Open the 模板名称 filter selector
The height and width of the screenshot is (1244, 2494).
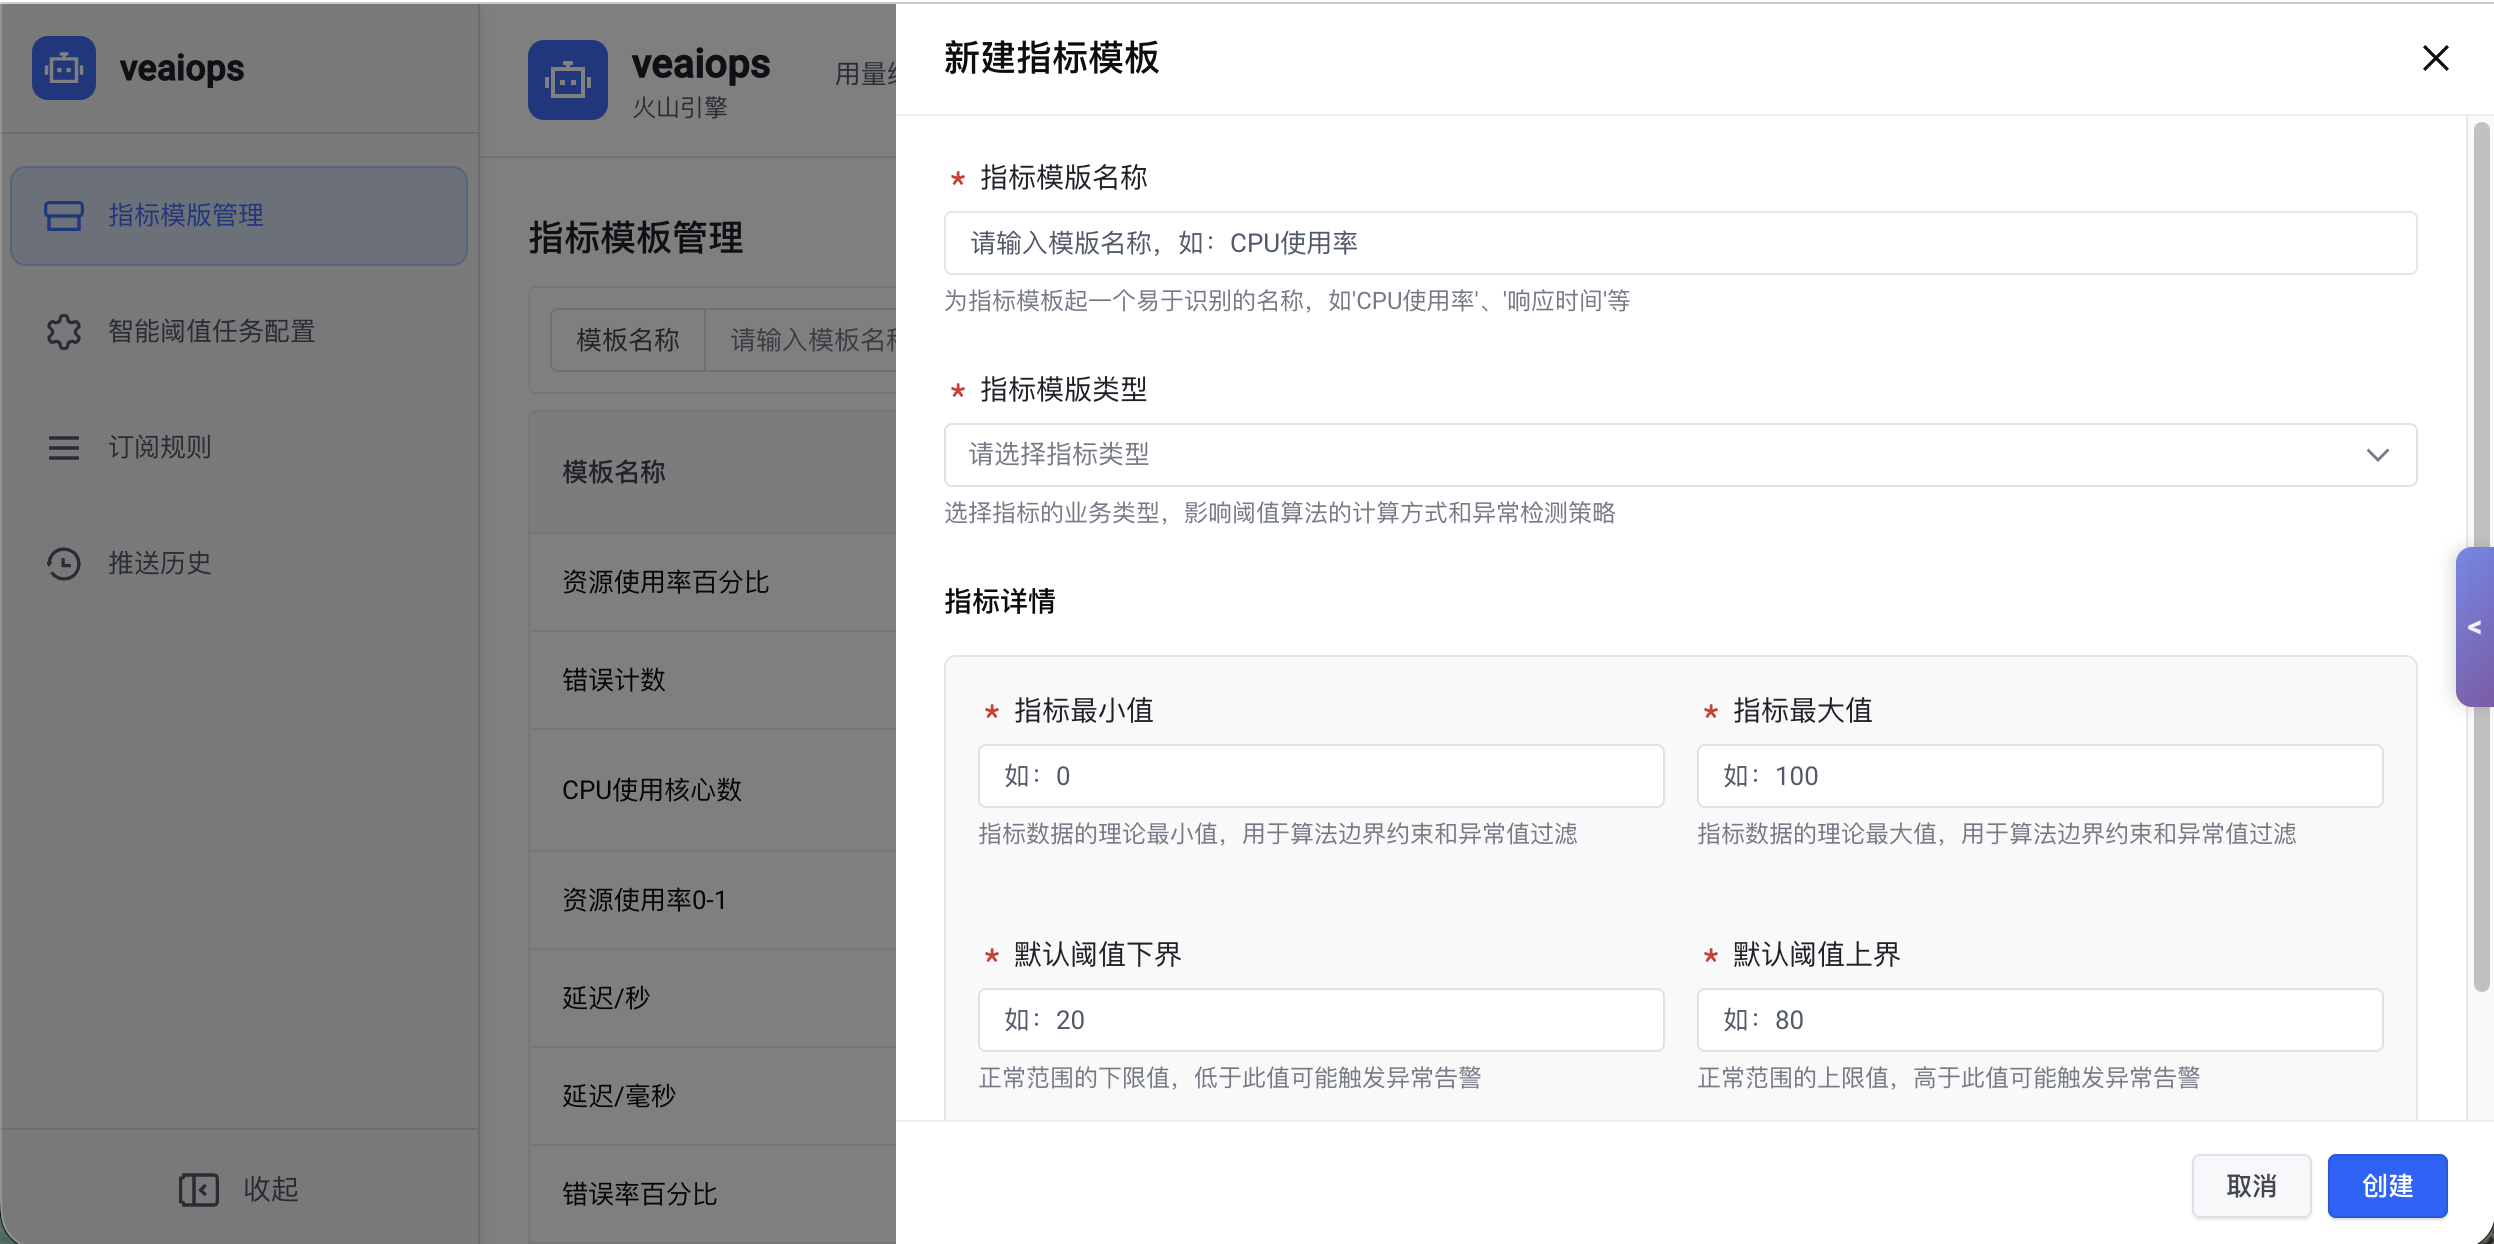tap(628, 340)
